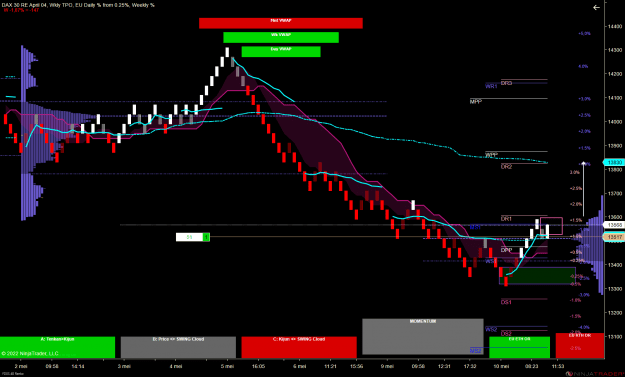Click the gray B: Price SWING Cloud box
The height and width of the screenshot is (377, 625).
point(178,347)
